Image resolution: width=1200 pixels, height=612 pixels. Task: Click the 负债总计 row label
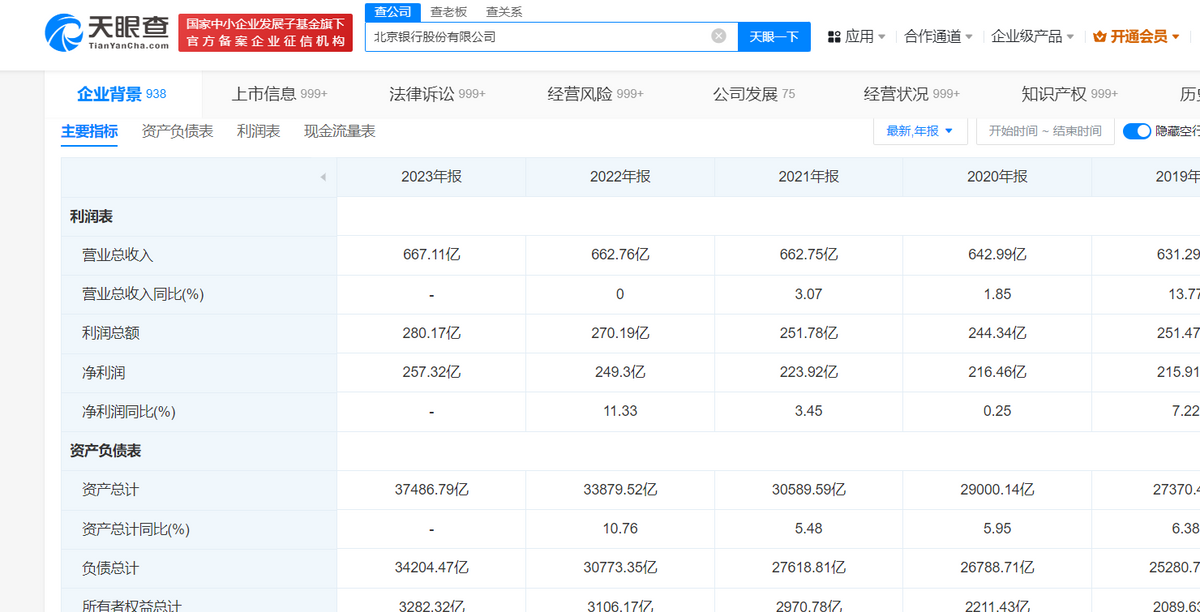(110, 568)
